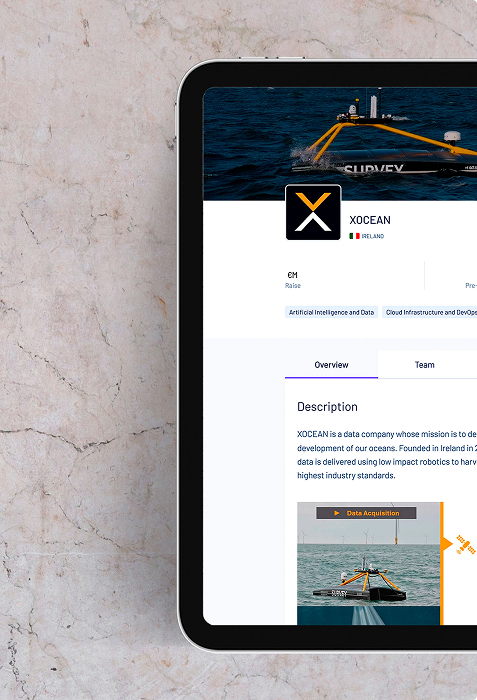The image size is (477, 700).
Task: Click the SURVEY text on banner vessel hull
Action: coord(374,169)
